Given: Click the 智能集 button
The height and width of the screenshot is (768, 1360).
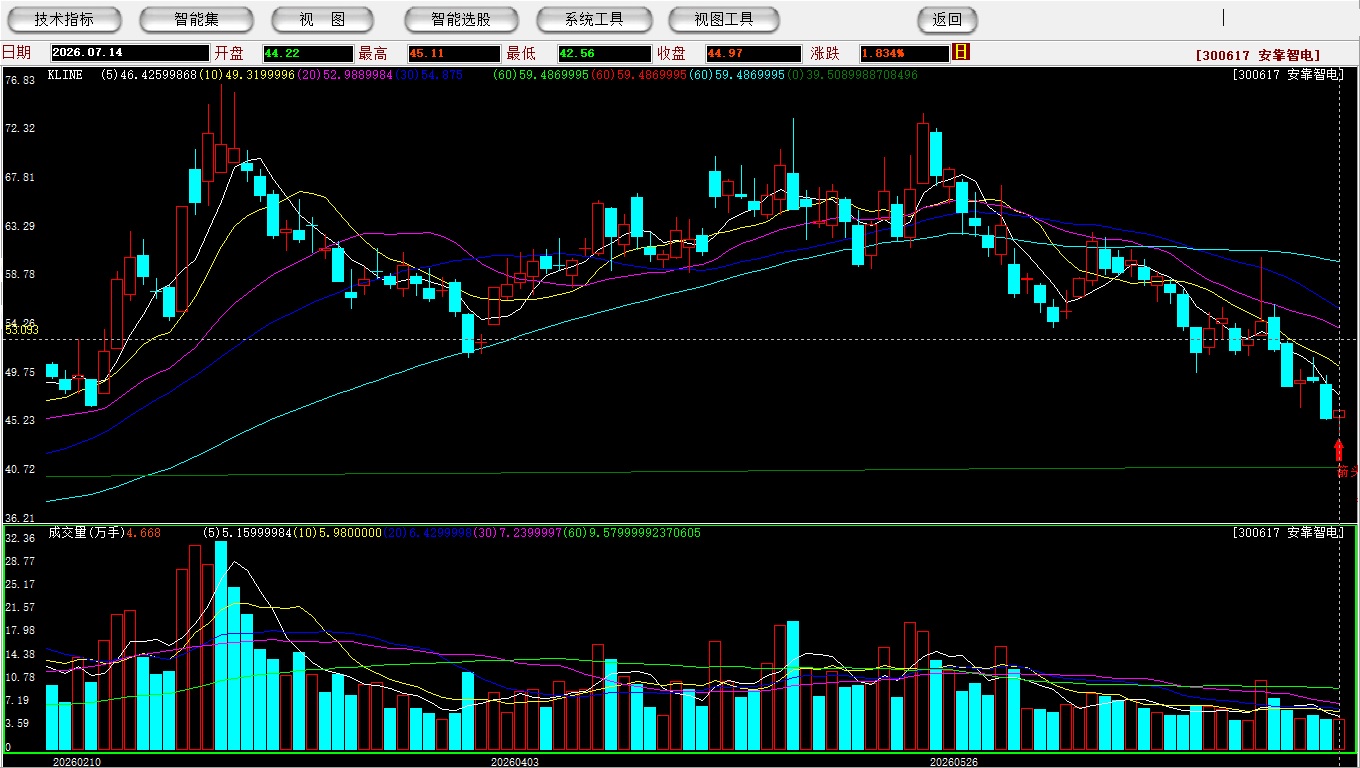Looking at the screenshot, I should click(x=196, y=19).
